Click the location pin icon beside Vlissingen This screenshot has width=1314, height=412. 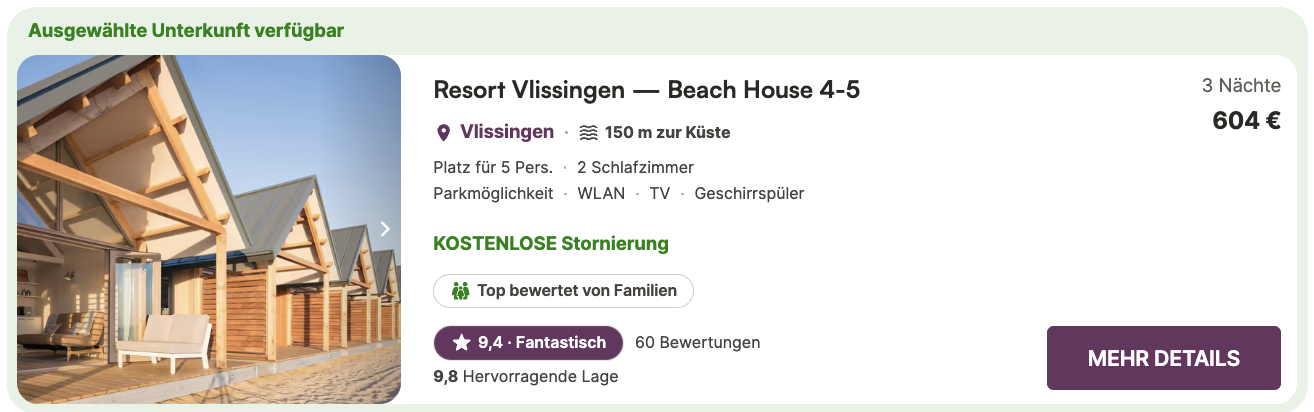pos(444,133)
